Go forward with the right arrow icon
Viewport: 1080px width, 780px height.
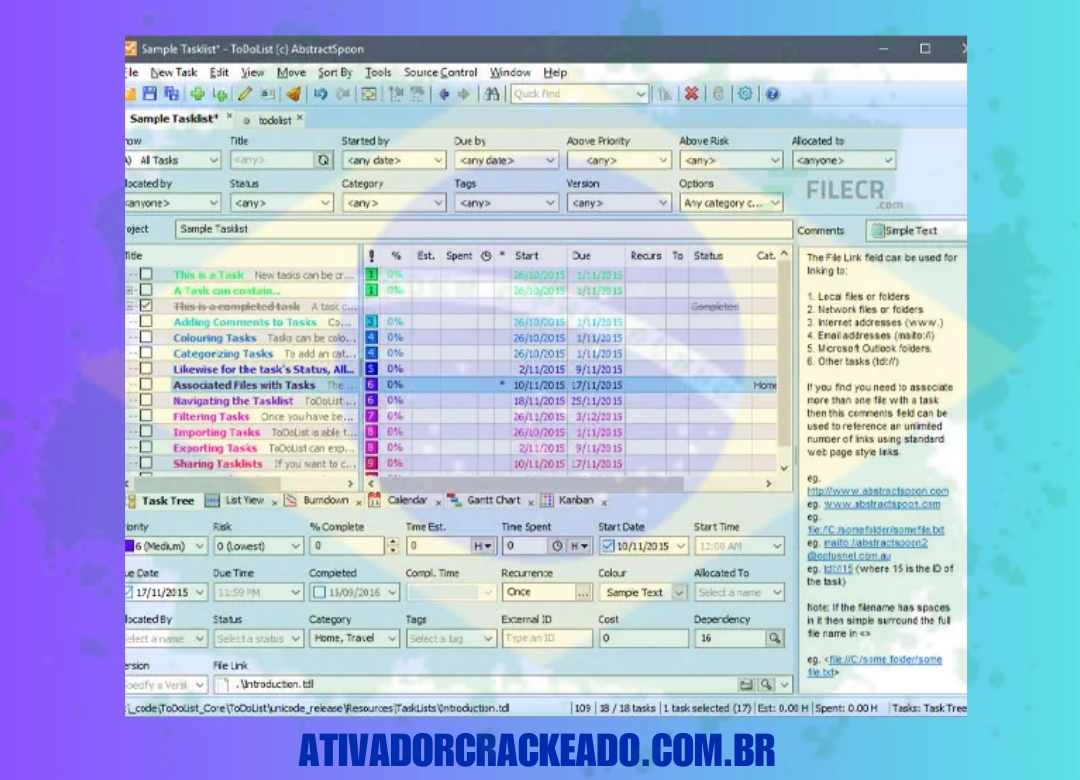(x=464, y=94)
